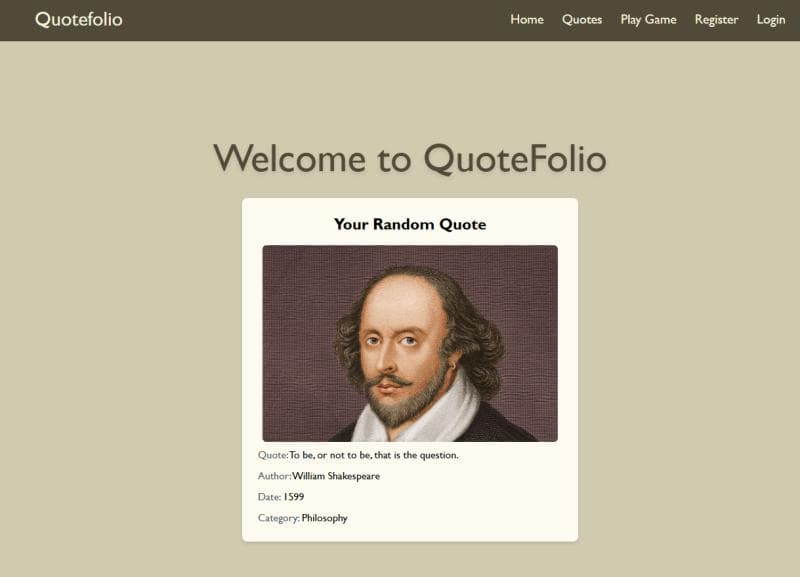Image resolution: width=800 pixels, height=577 pixels.
Task: Click the Your Random Quote heading
Action: 410,225
